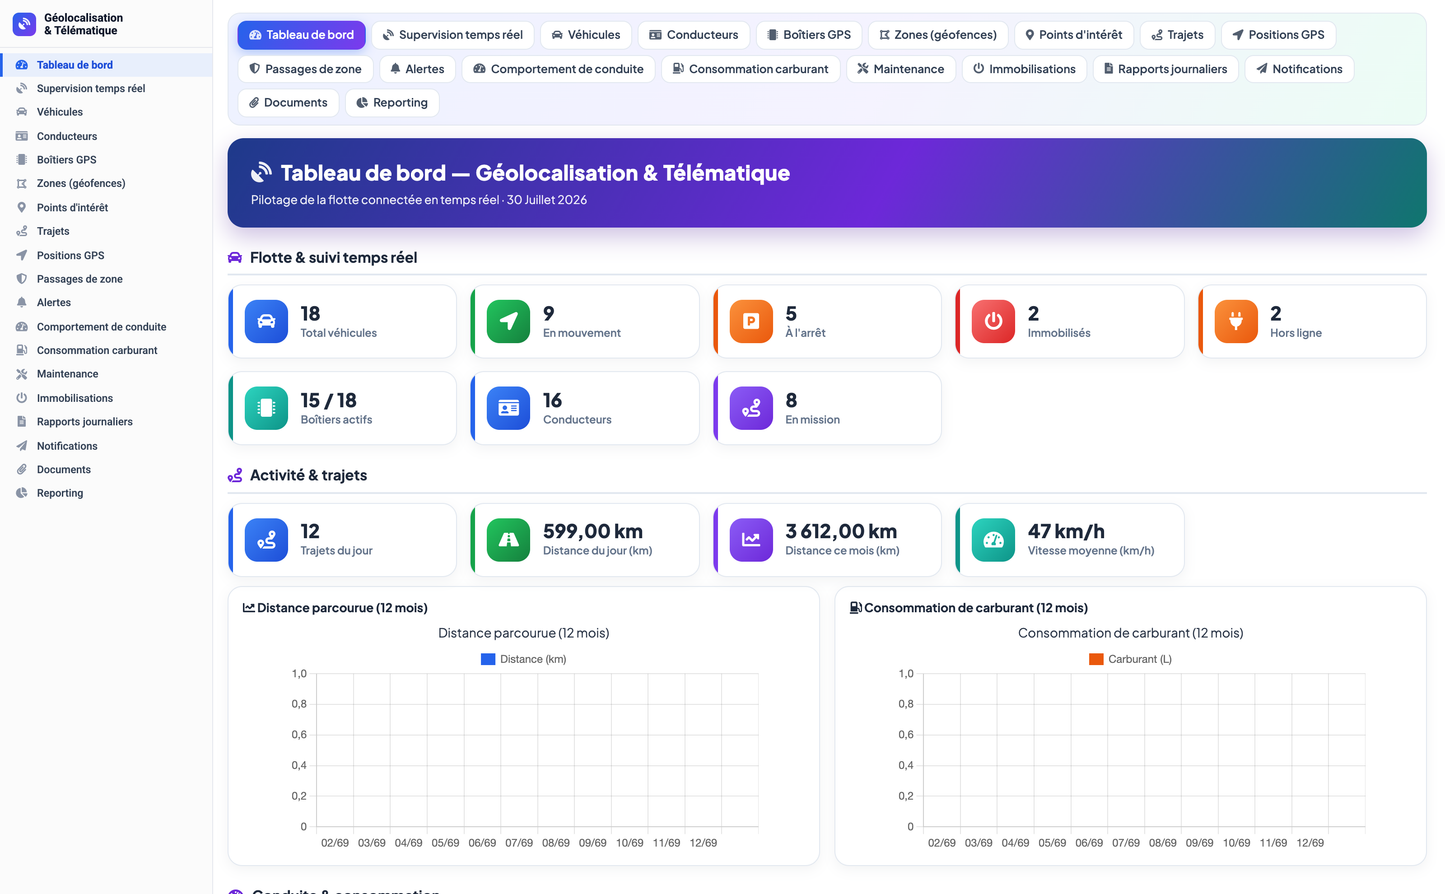This screenshot has width=1445, height=894.
Task: Click the teal chip icon for Boîtiers actifs
Action: [266, 408]
